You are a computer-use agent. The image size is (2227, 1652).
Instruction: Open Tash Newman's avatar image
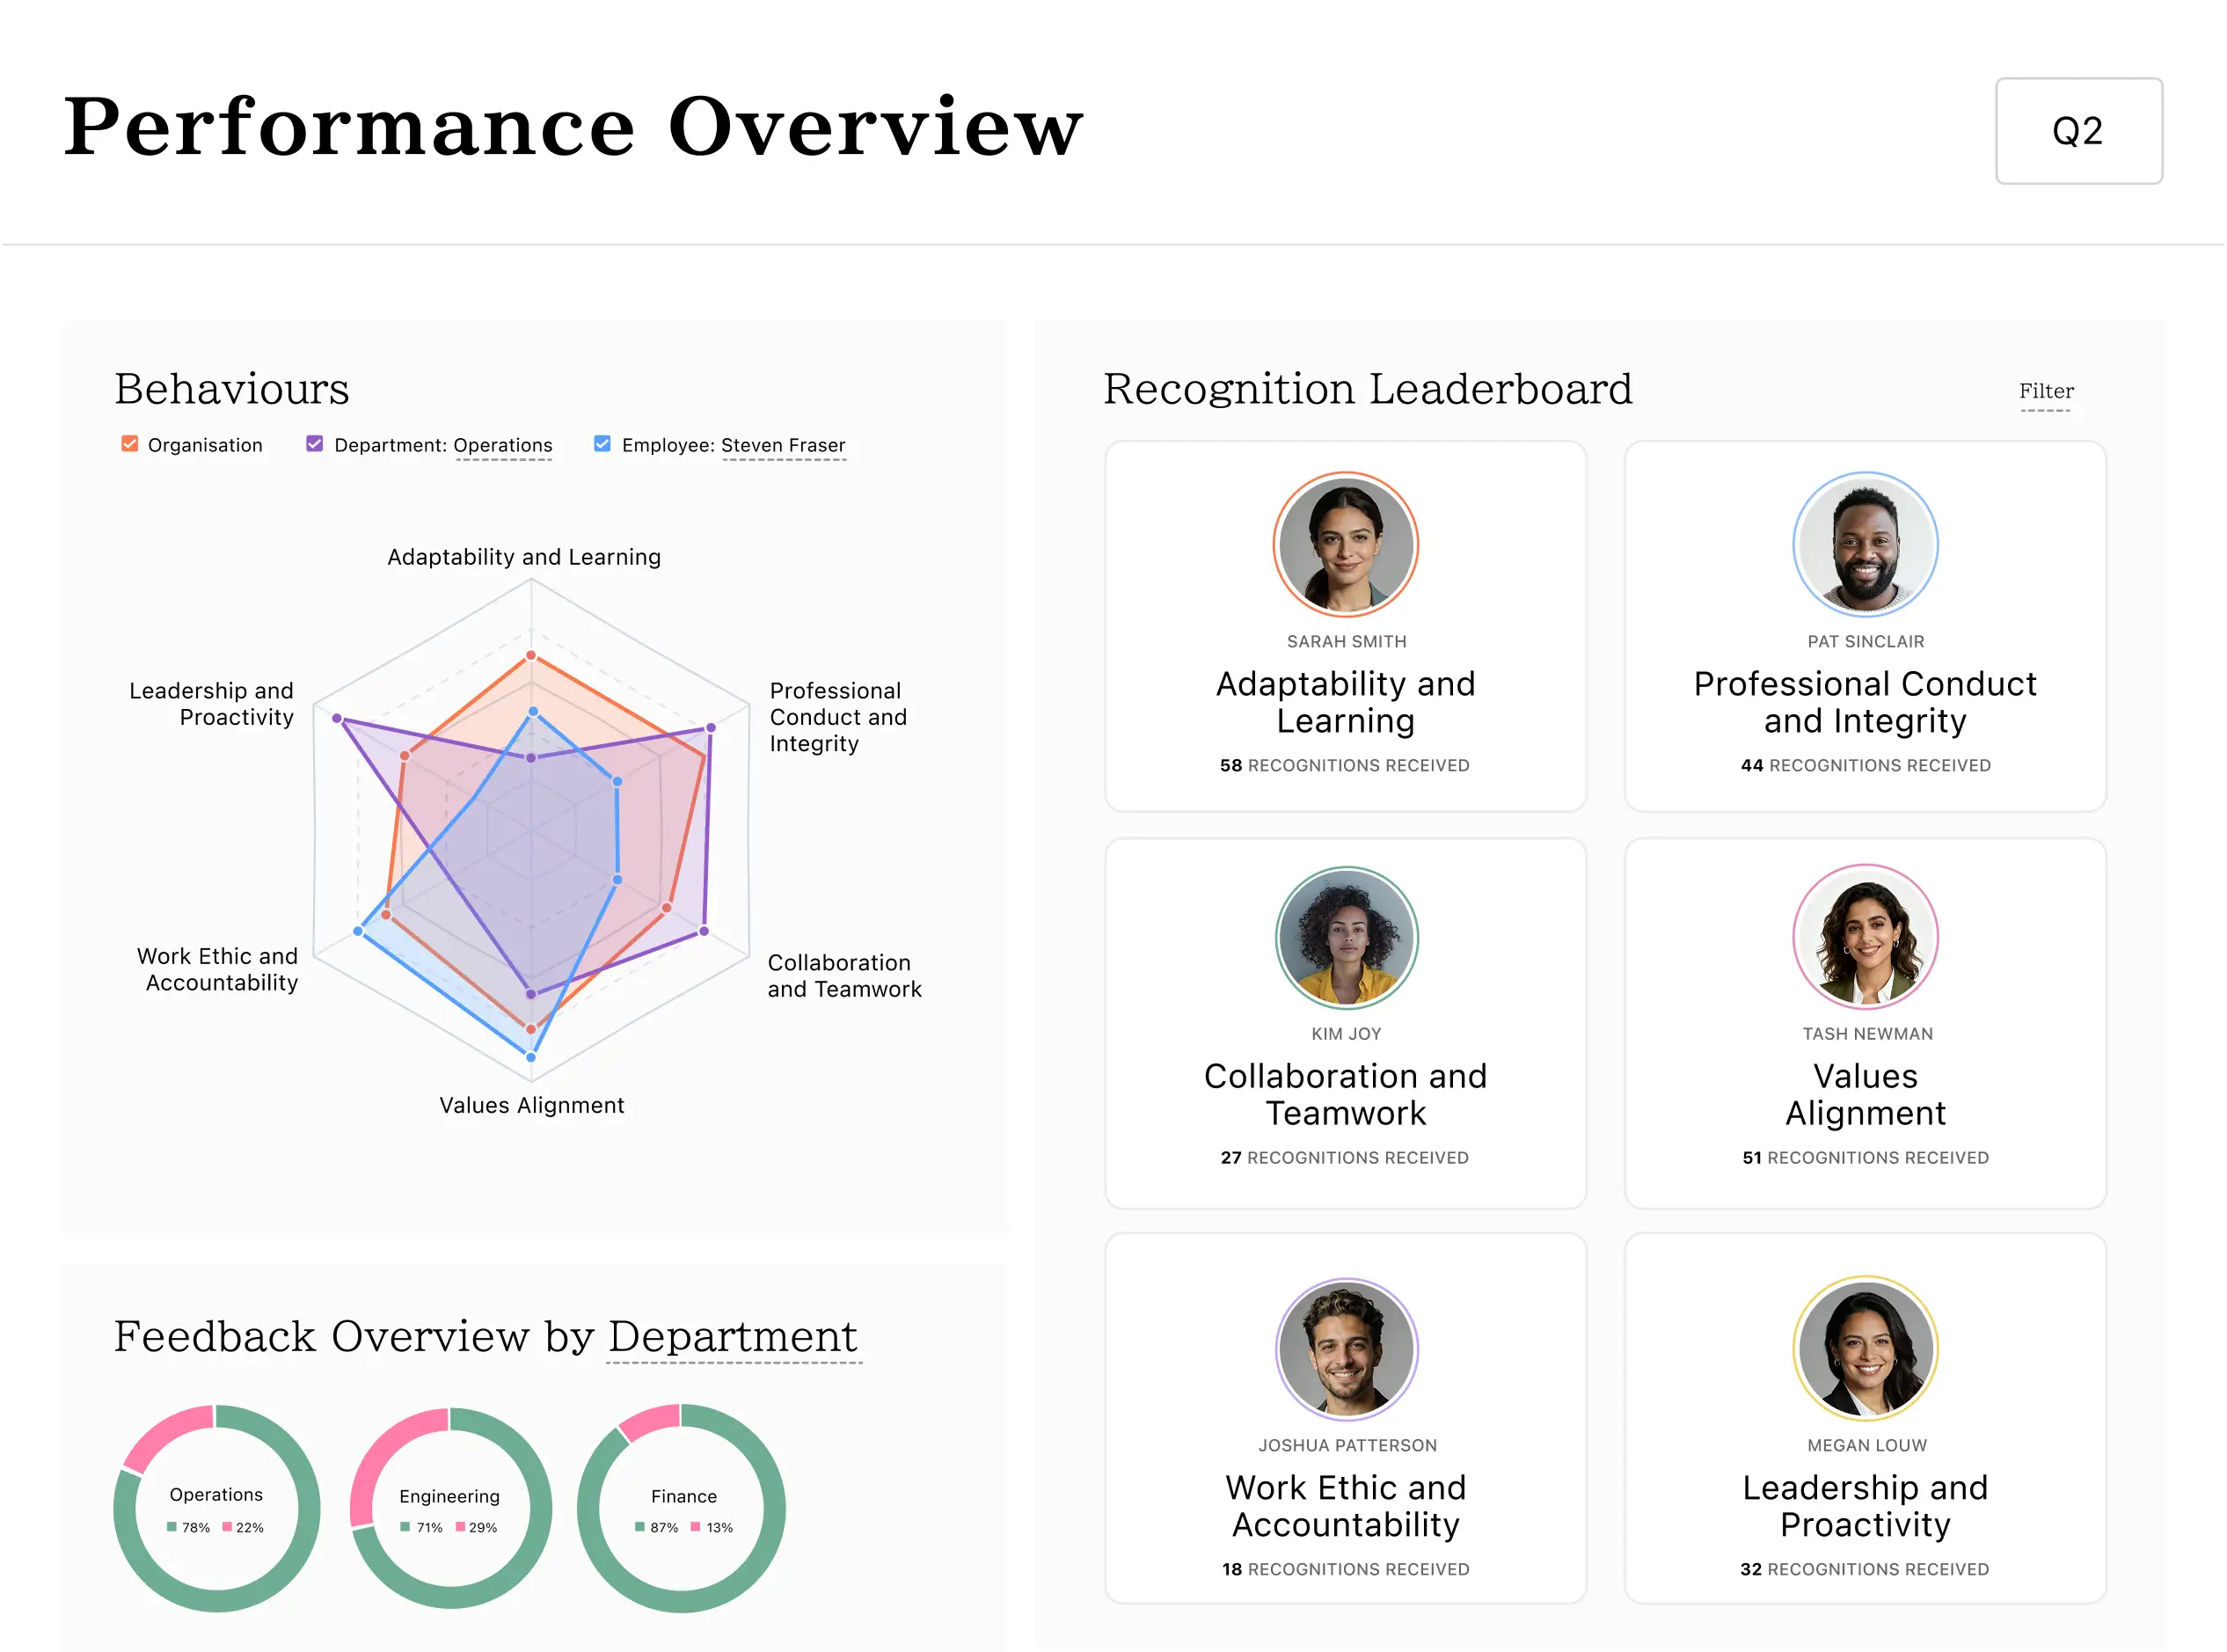(1865, 937)
